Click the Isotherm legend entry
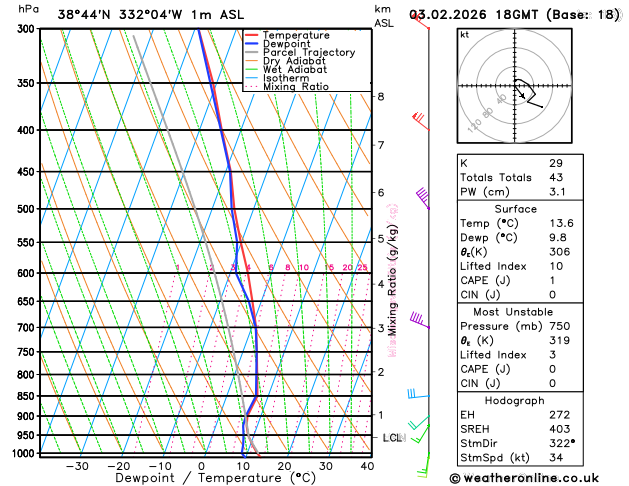This screenshot has width=629, height=486. tap(277, 78)
